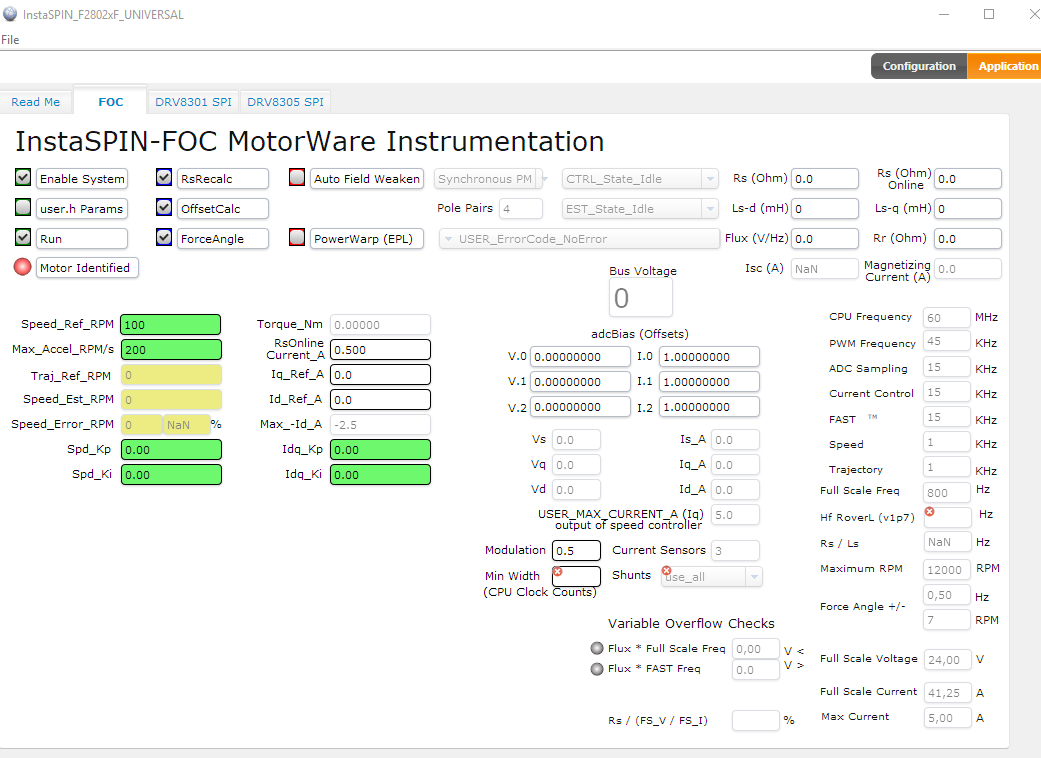Toggle the user.h Params checkbox
Screen dimensions: 1041x758
[23, 207]
